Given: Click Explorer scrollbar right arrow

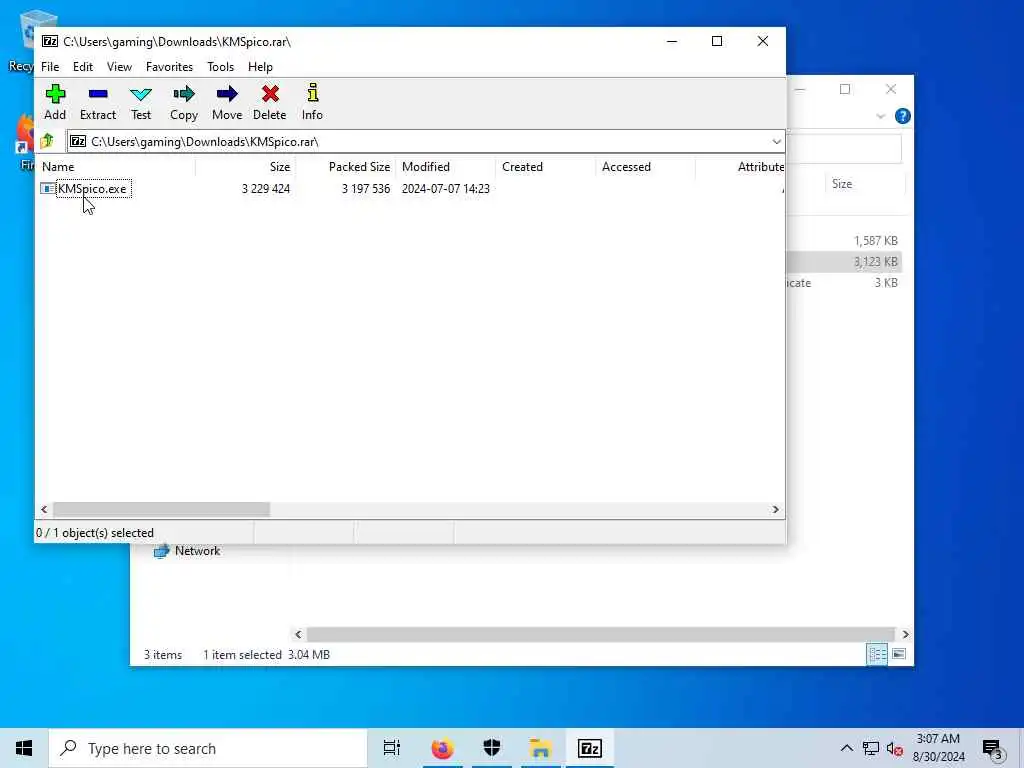Looking at the screenshot, I should (x=905, y=634).
